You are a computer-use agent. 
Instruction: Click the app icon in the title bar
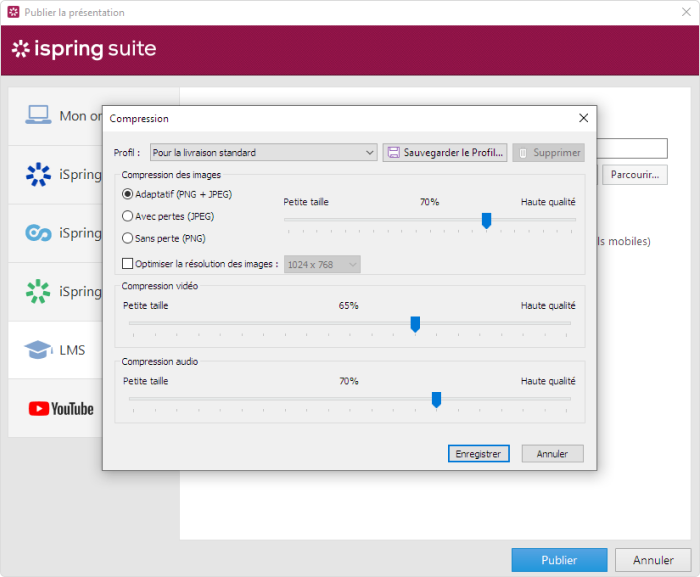pyautogui.click(x=13, y=12)
